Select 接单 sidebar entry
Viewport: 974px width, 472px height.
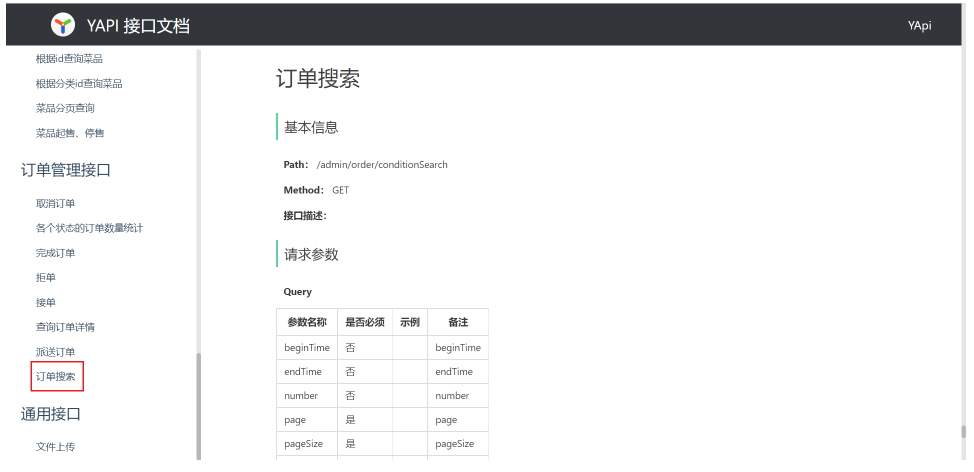click(x=45, y=302)
